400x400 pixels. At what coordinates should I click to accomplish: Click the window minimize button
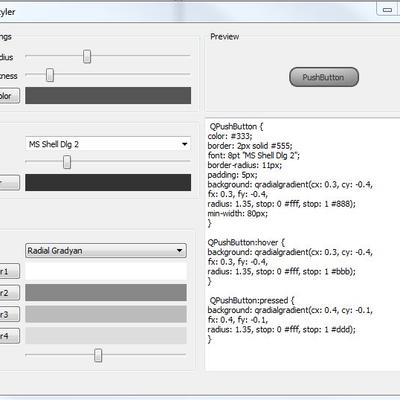(388, 10)
